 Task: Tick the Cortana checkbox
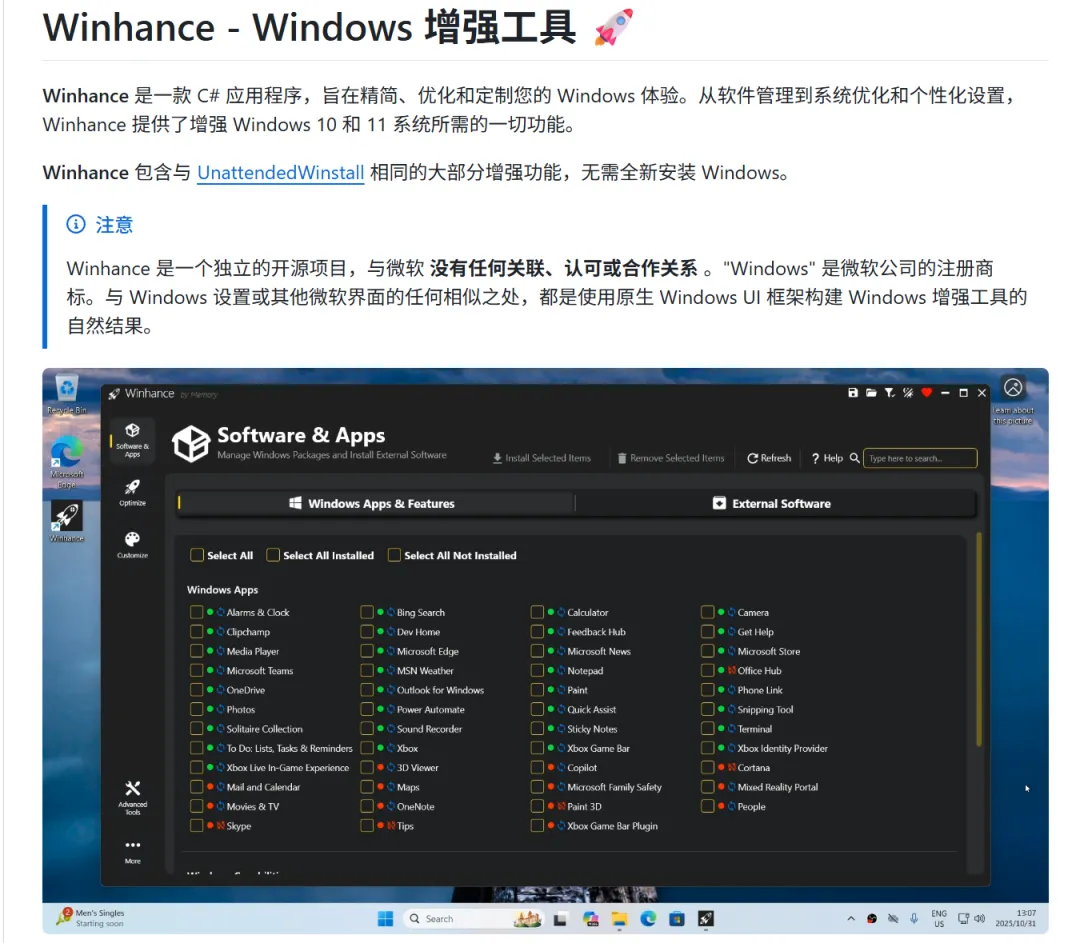[707, 767]
